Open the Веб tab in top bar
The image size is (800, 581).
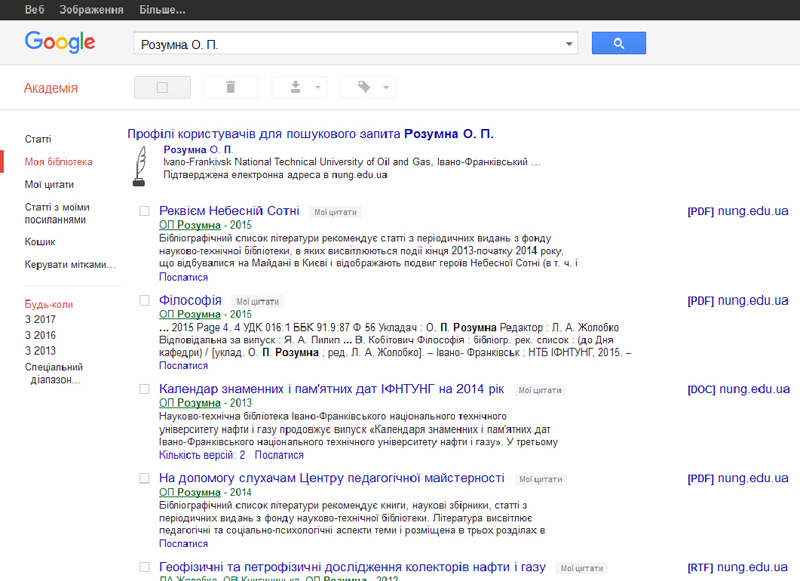[x=34, y=10]
